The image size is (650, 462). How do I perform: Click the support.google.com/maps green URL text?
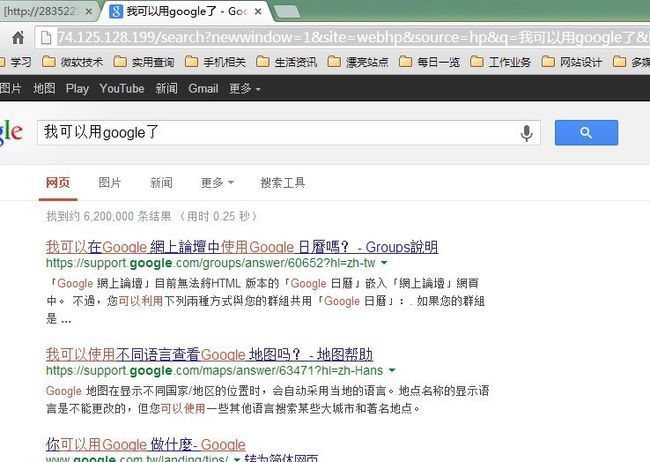[214, 370]
